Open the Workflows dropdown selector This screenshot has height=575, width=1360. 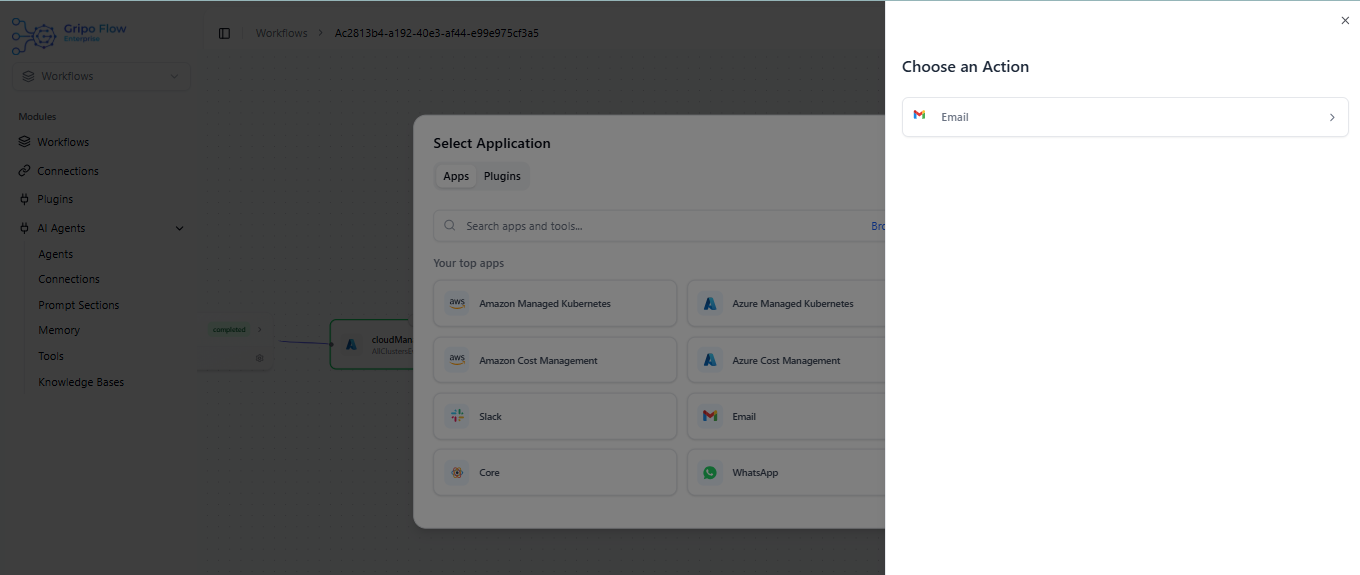(x=100, y=76)
